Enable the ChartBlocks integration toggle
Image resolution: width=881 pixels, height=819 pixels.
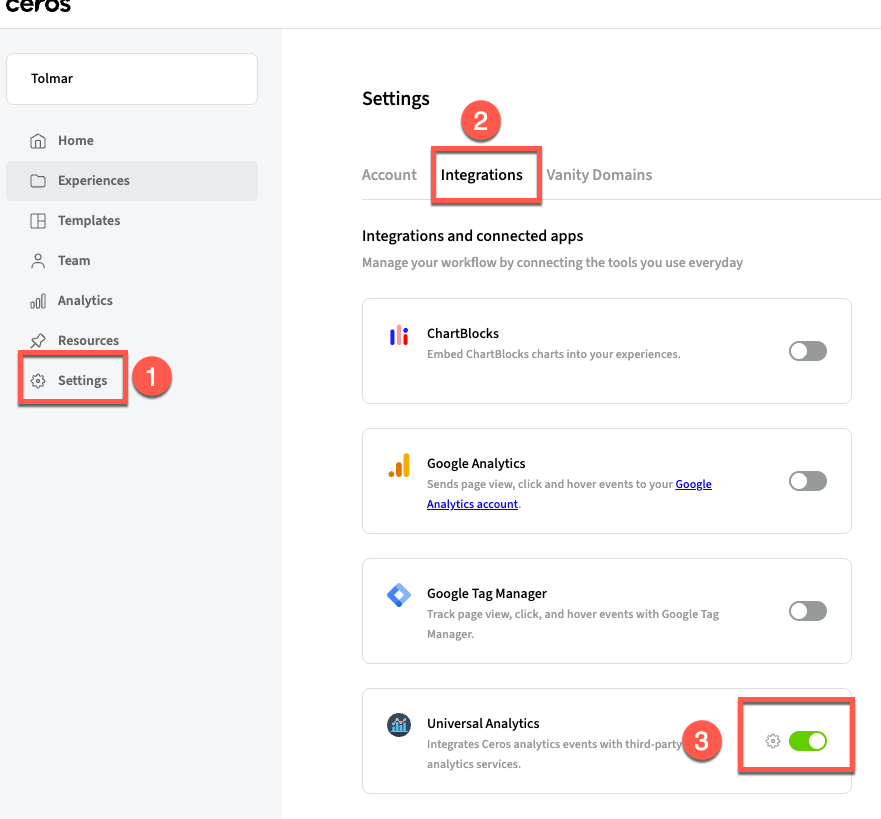(x=807, y=351)
